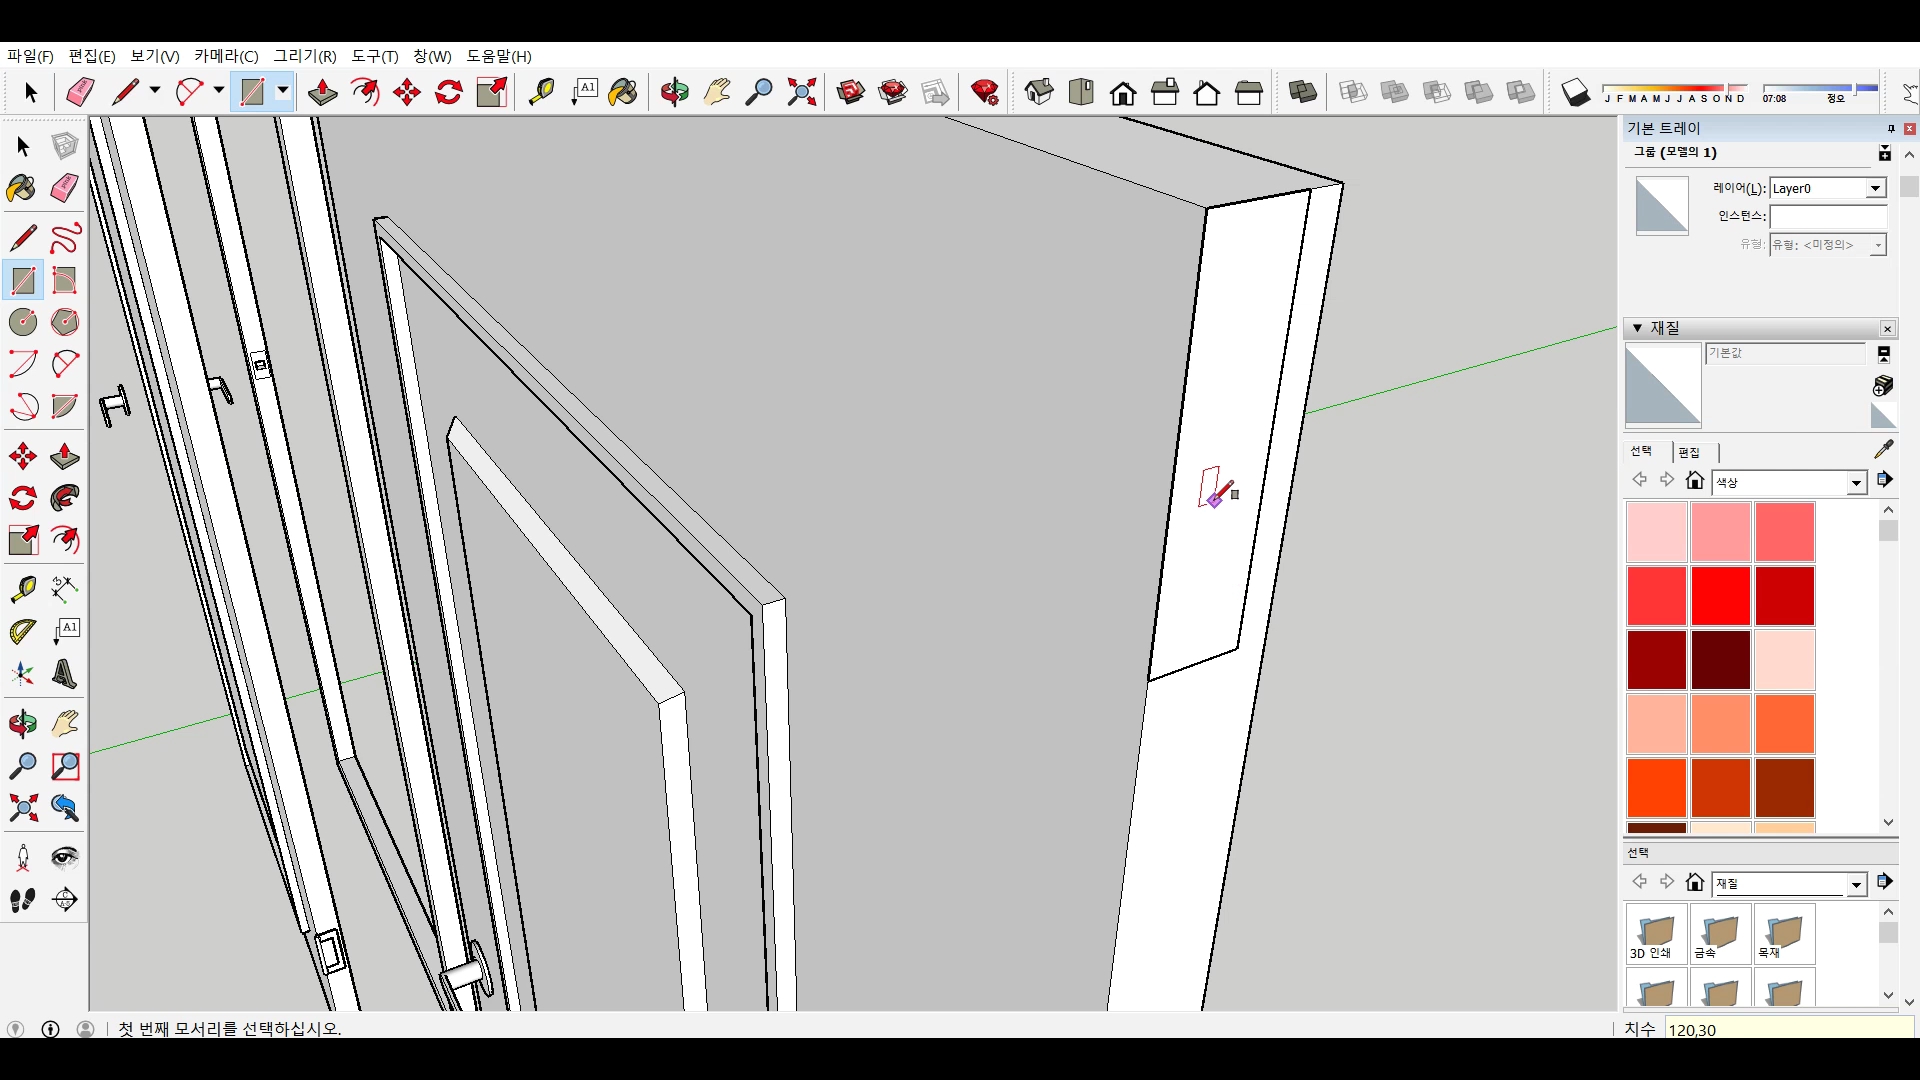
Task: Collapse the 재질 materials panel
Action: 1637,328
